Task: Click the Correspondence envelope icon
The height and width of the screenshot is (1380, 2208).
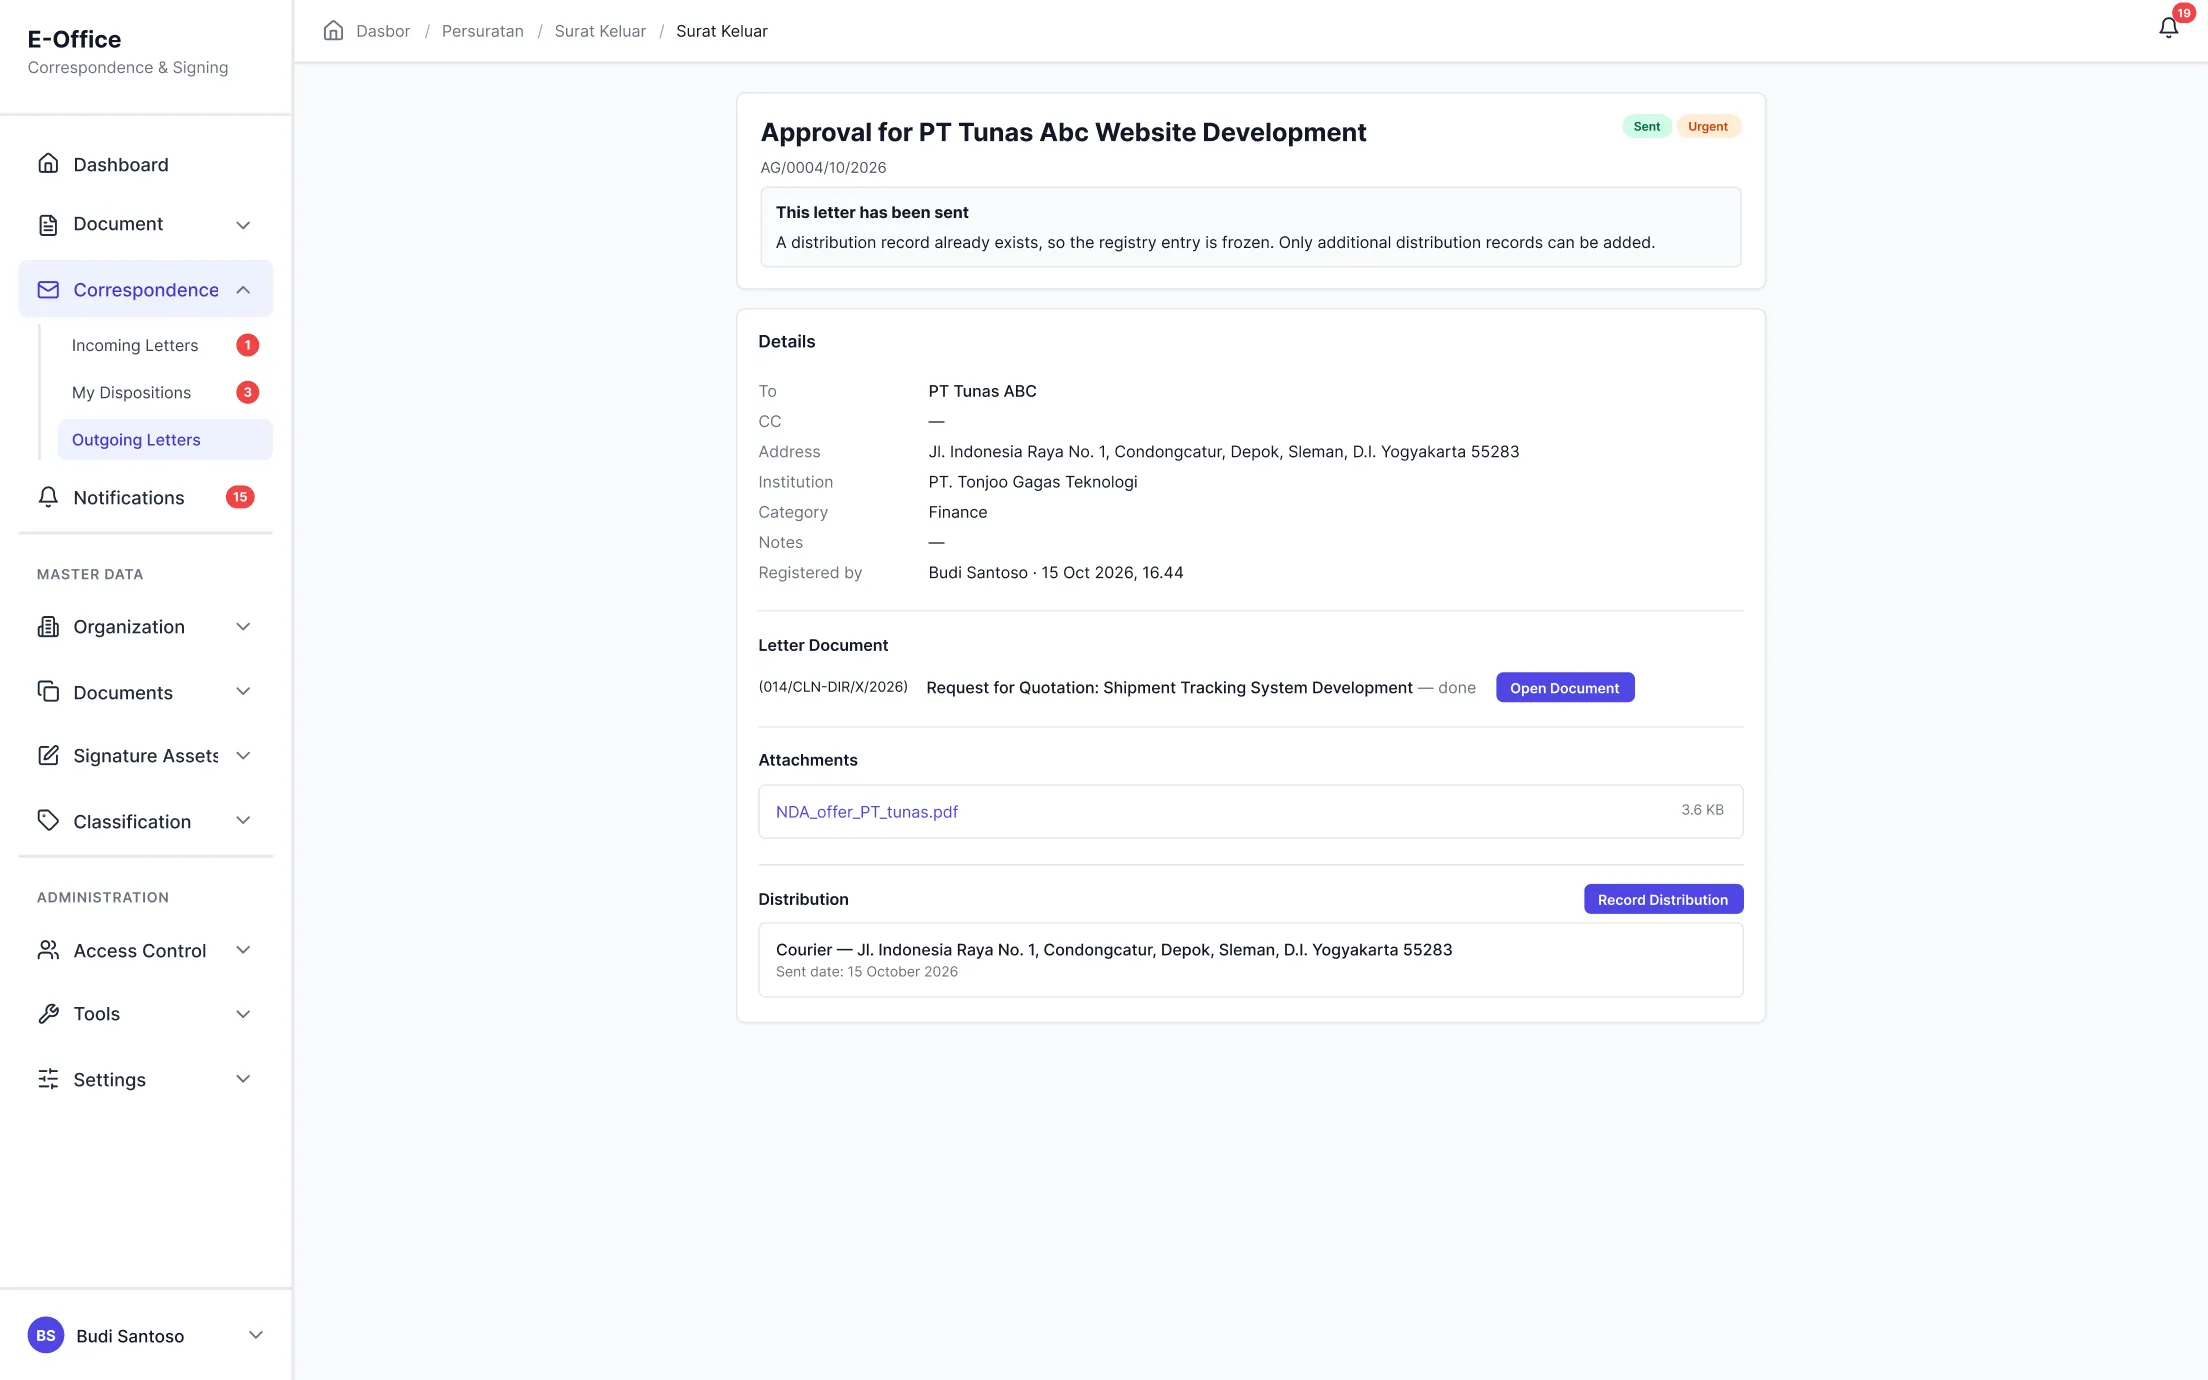Action: pos(48,290)
